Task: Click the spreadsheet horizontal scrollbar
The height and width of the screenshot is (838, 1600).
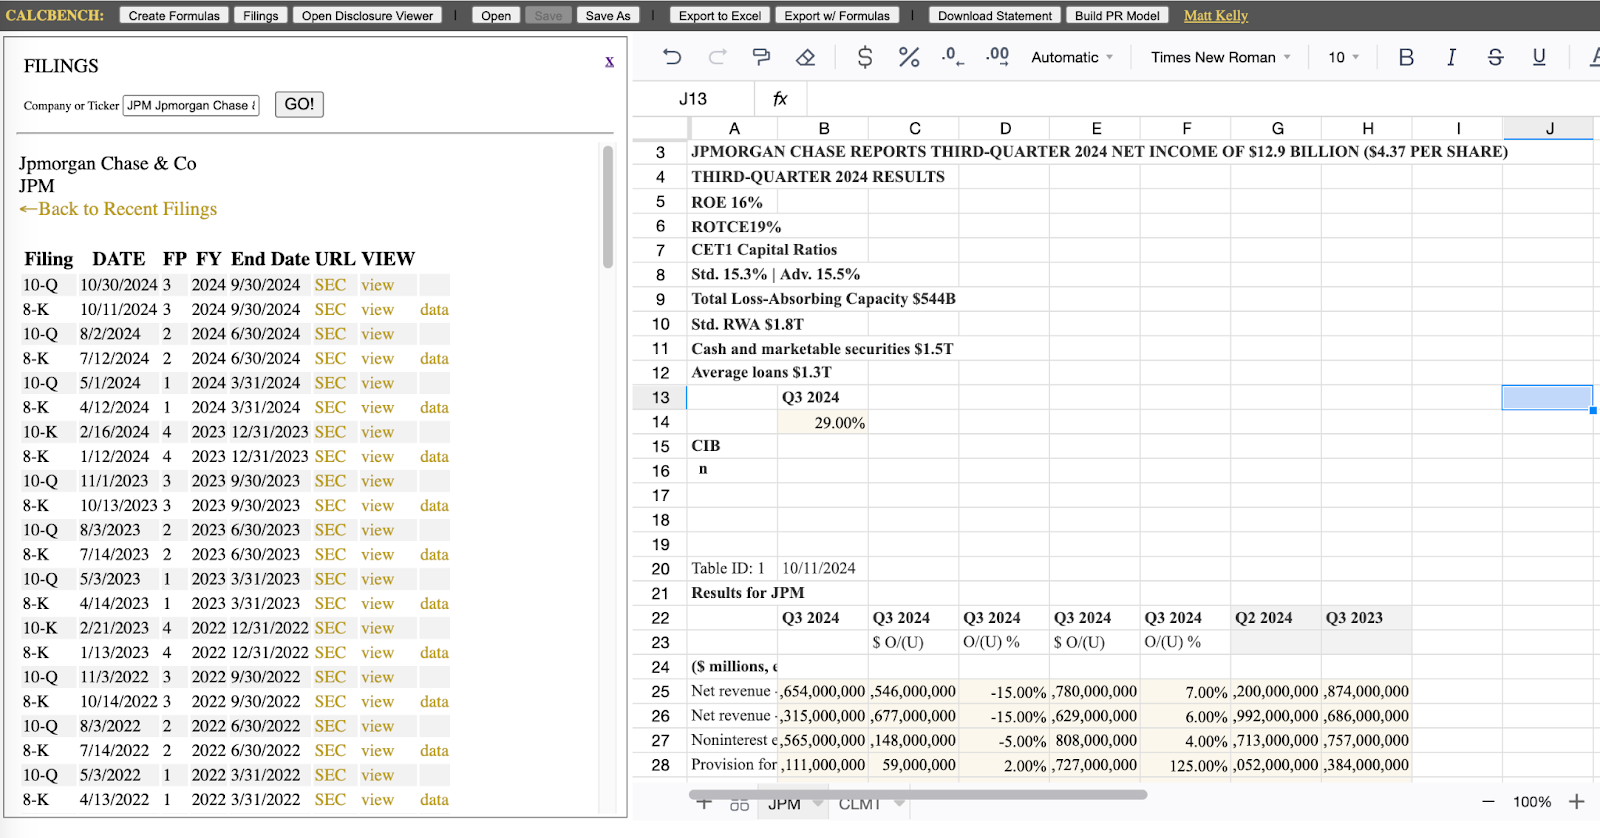Action: coord(918,795)
